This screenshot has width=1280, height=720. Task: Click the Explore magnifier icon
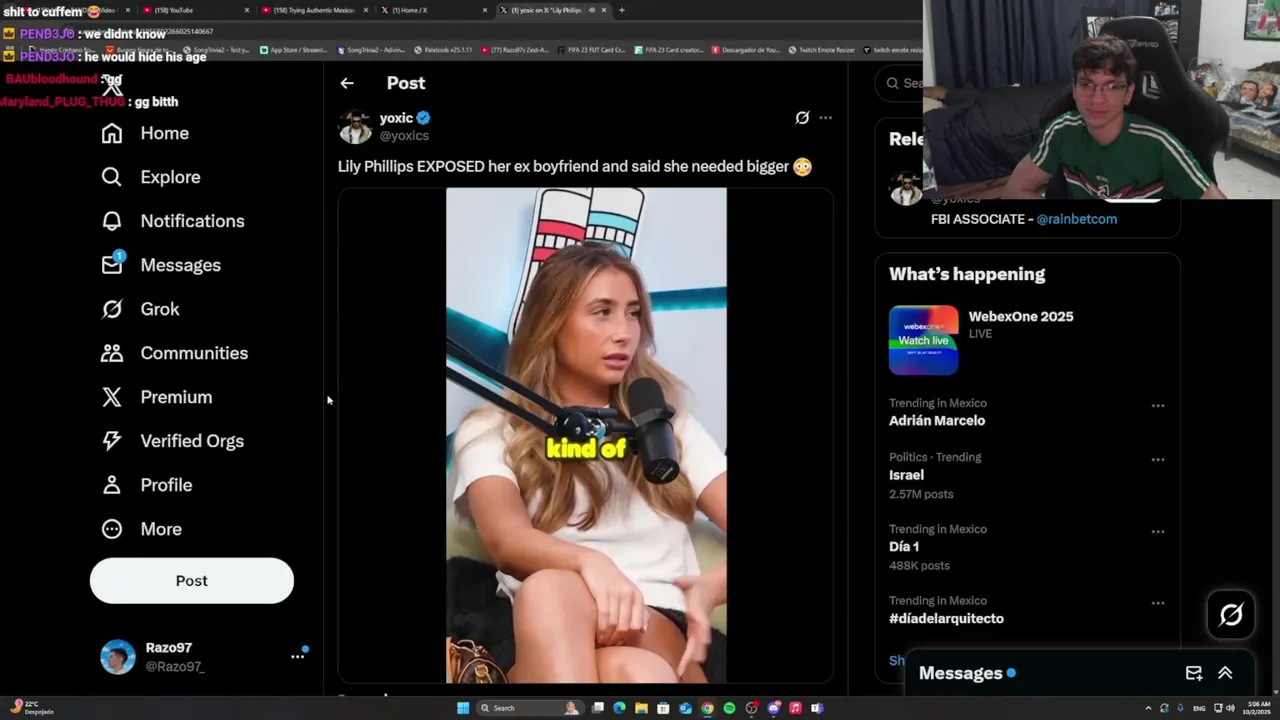(x=112, y=177)
